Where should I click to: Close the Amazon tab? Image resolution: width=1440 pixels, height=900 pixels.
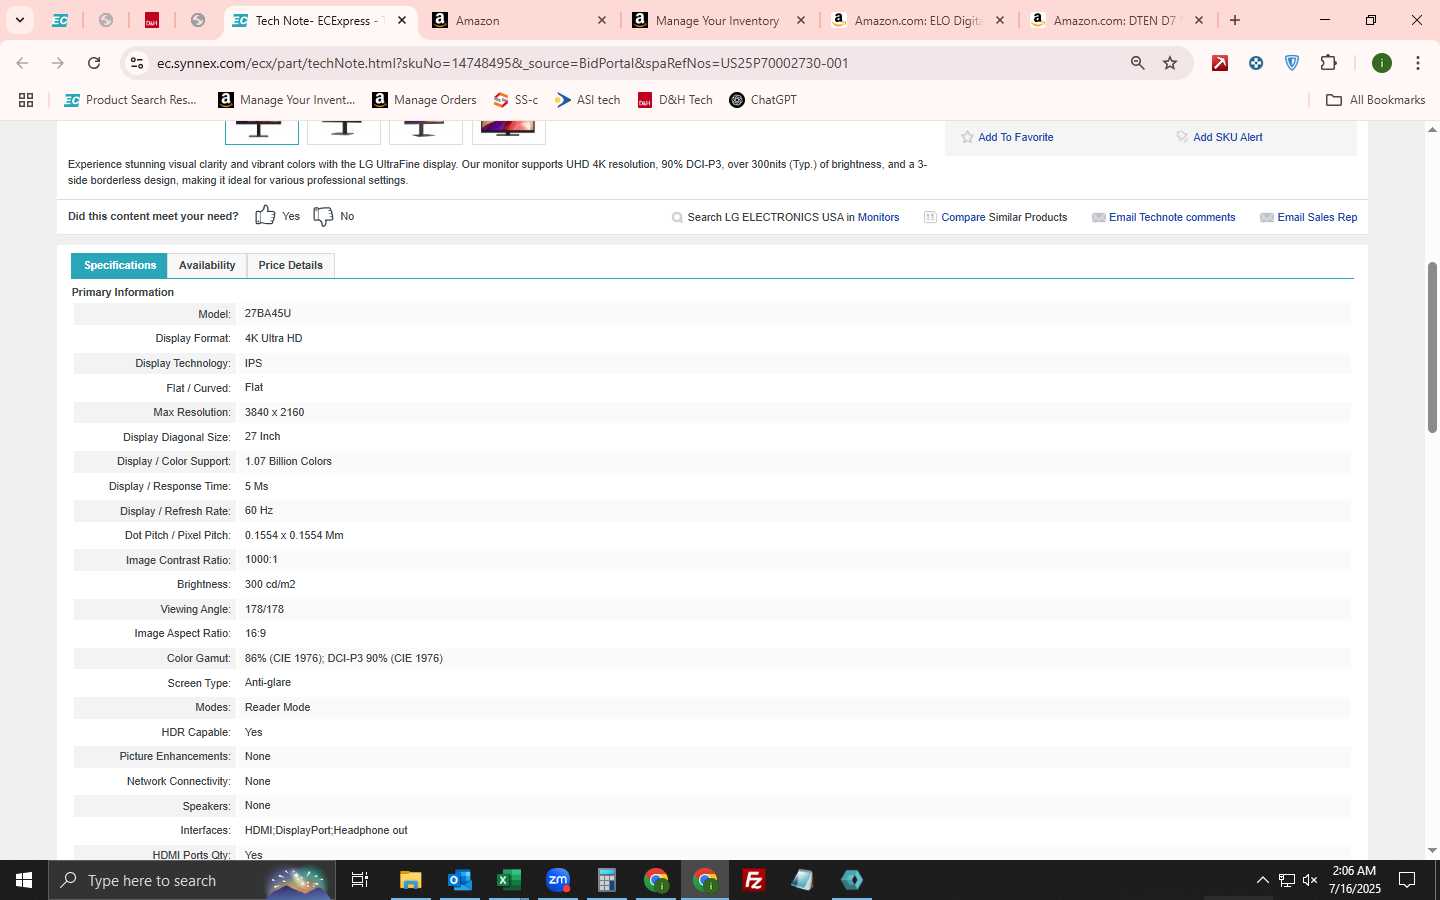[x=602, y=20]
